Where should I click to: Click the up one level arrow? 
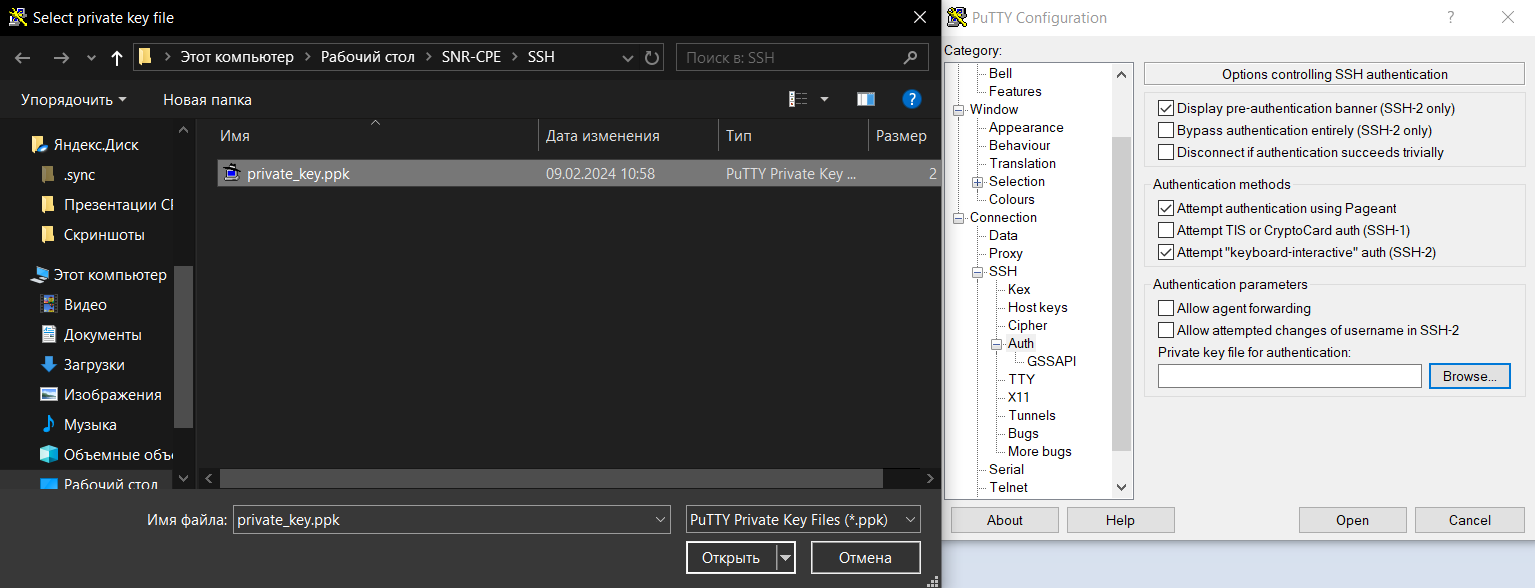(116, 58)
